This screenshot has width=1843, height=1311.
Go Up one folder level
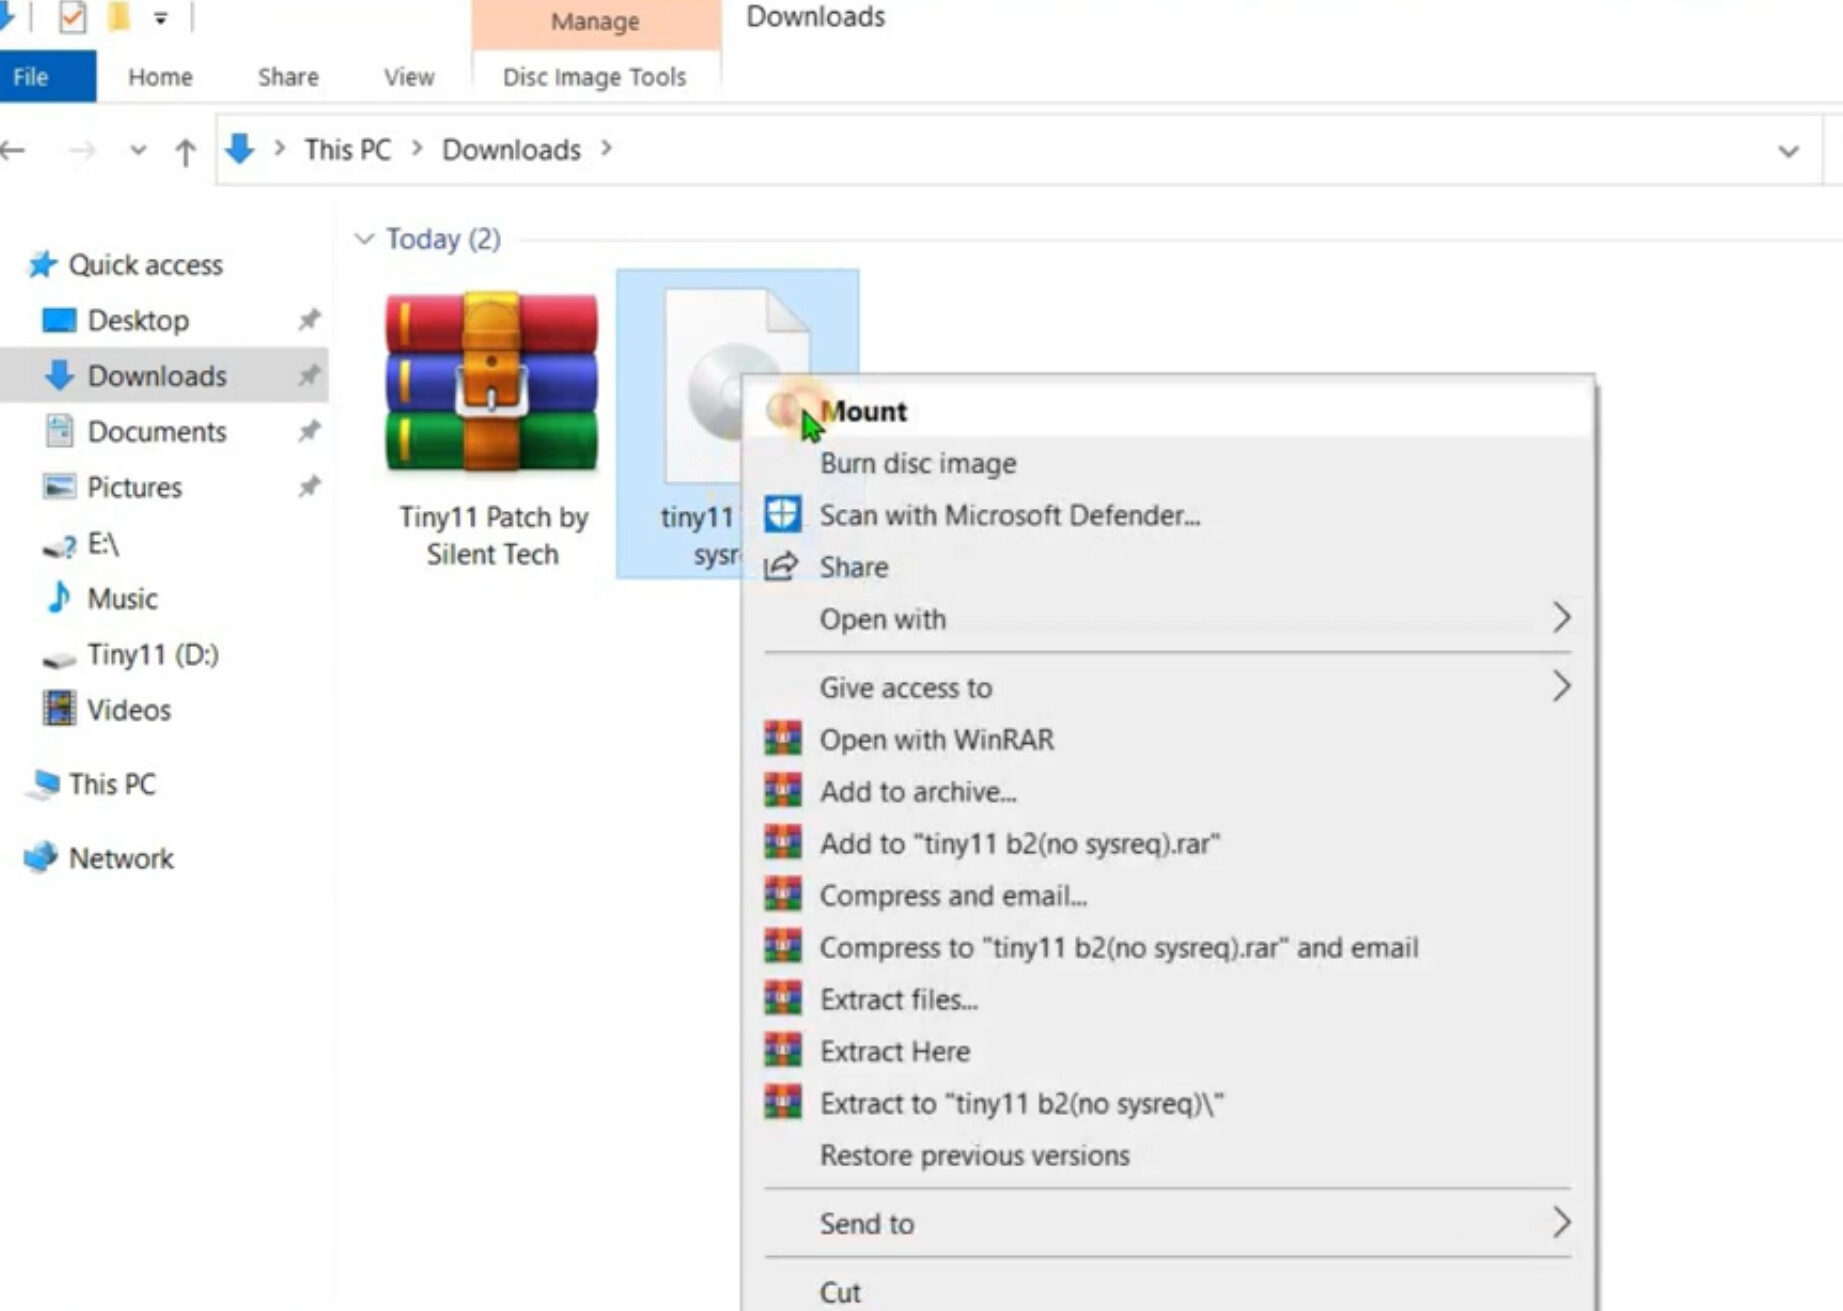(185, 152)
